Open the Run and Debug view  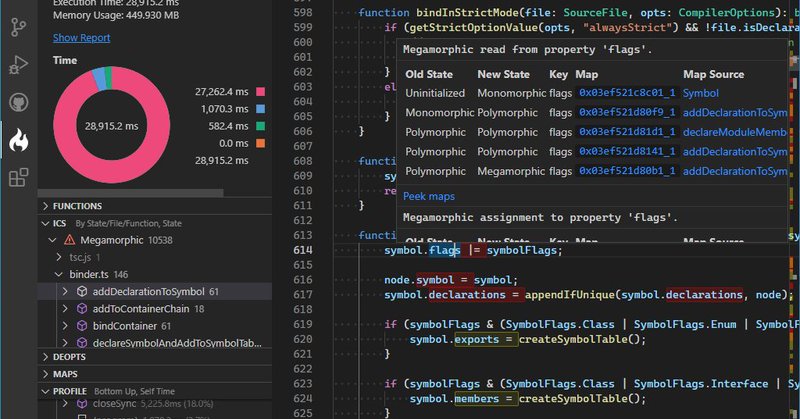pos(18,65)
